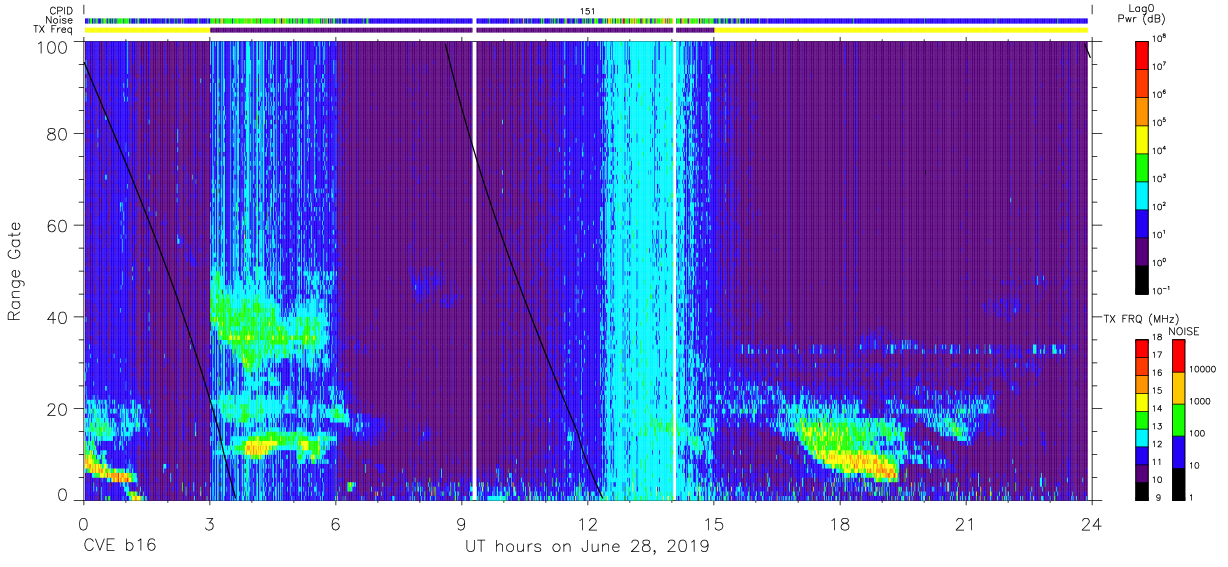Click the 24 tick on UT hours axis

pos(1092,523)
